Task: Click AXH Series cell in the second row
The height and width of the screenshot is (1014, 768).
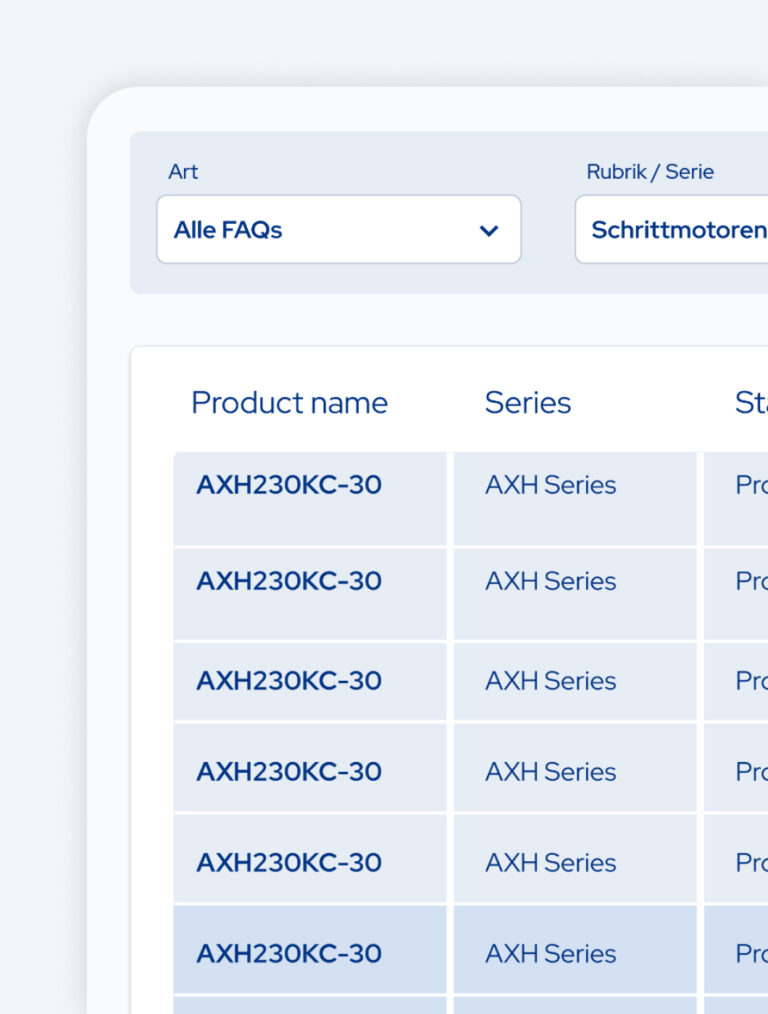Action: 575,594
